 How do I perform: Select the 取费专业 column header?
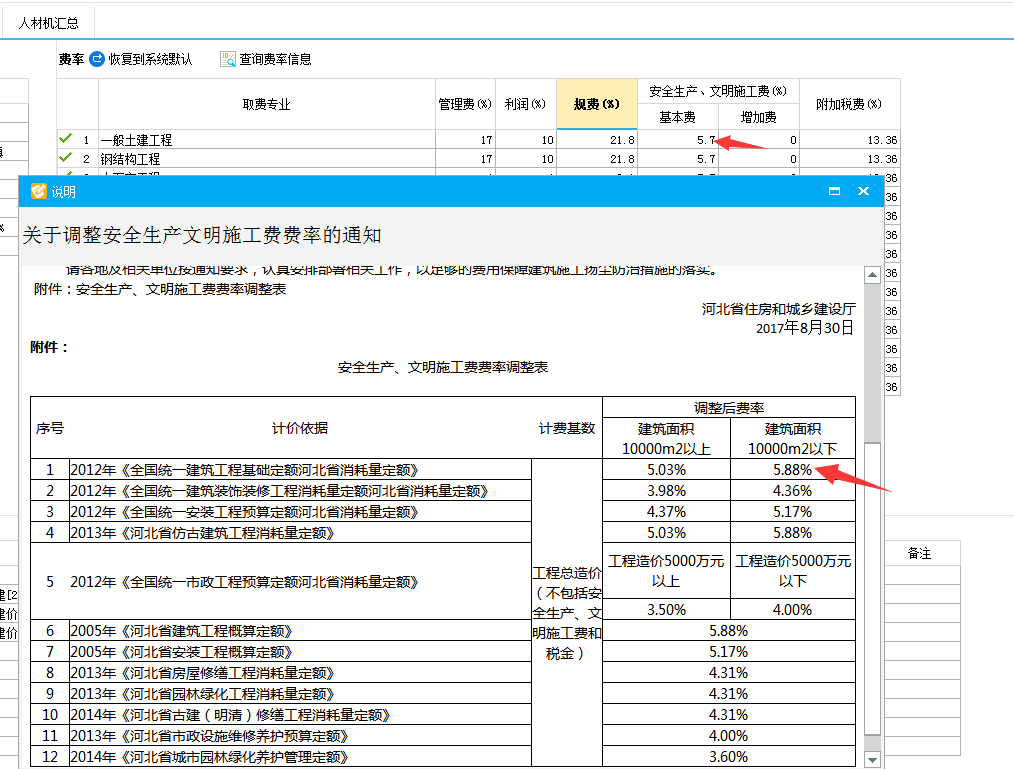[x=266, y=104]
